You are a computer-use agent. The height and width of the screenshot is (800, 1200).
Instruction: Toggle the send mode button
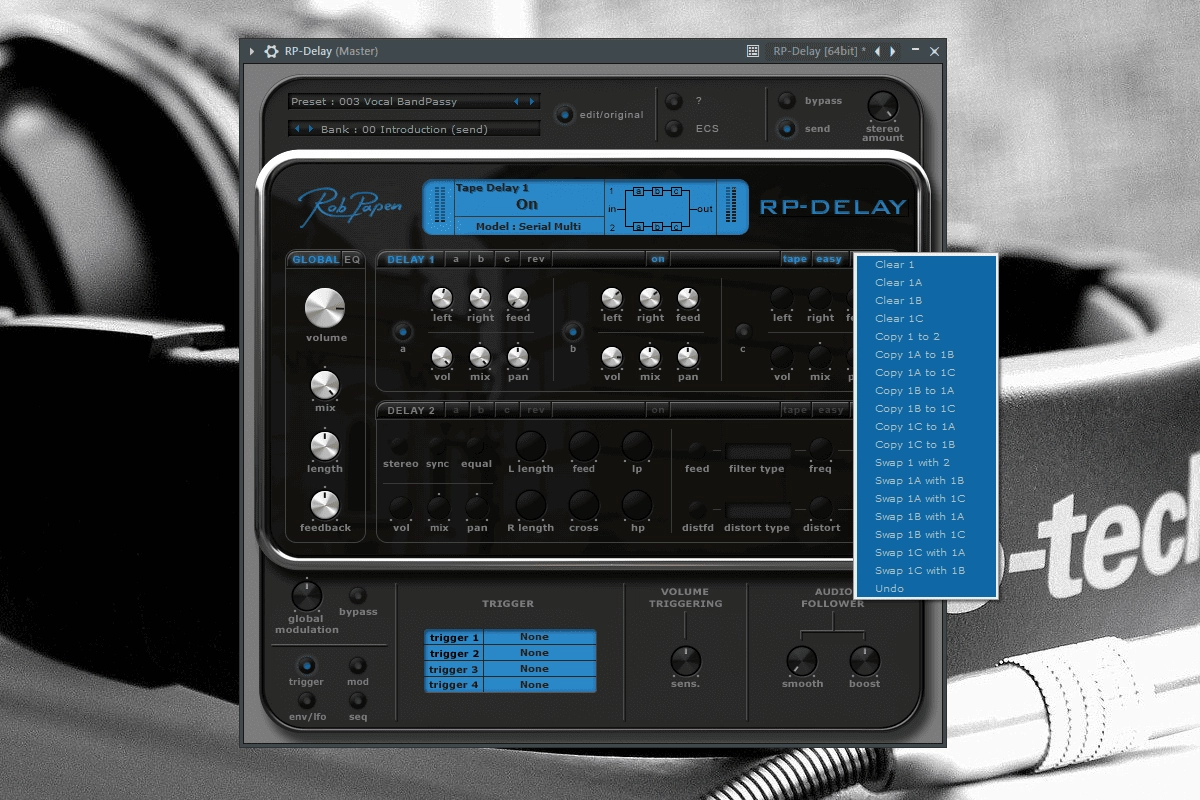click(x=787, y=128)
